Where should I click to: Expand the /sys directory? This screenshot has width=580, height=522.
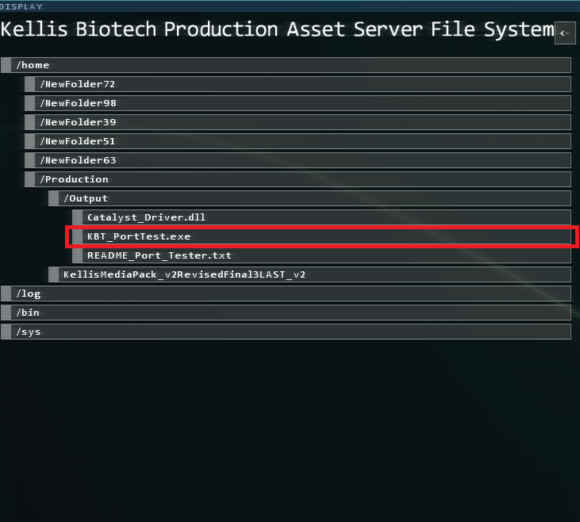(x=286, y=332)
